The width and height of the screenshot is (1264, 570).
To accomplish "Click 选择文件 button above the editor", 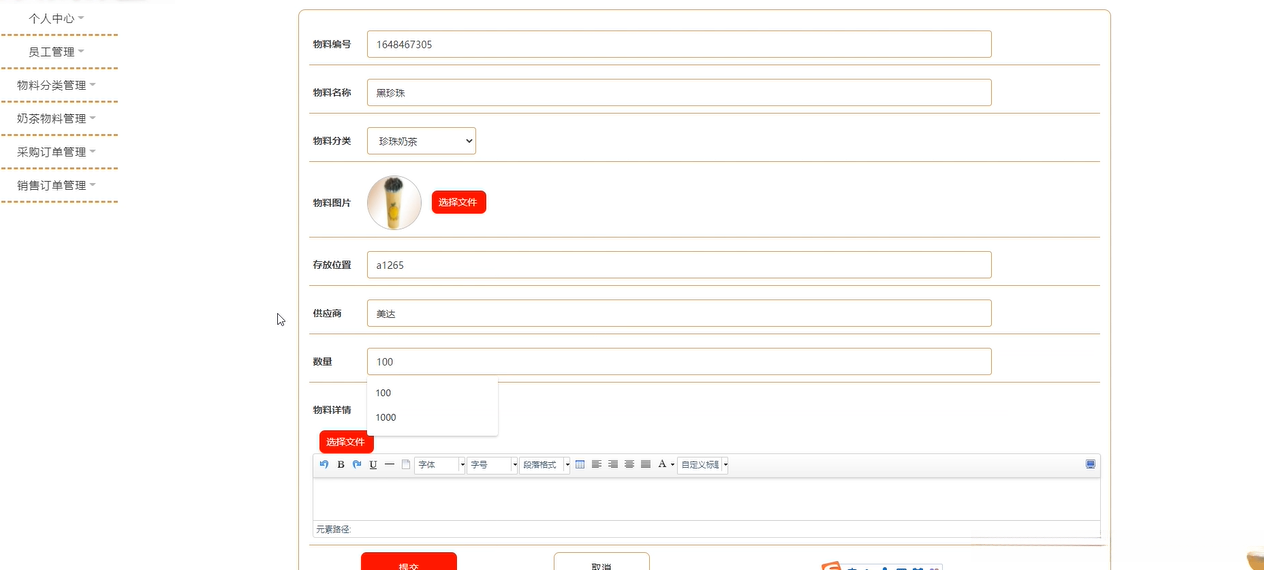I will (346, 442).
